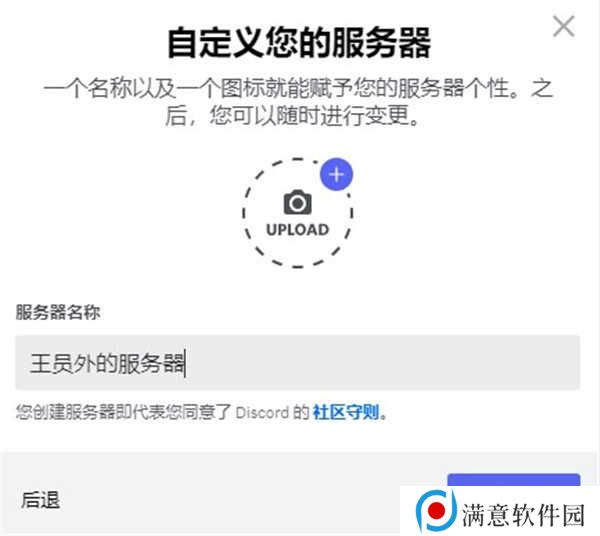Click the camera icon to upload image

(x=297, y=202)
